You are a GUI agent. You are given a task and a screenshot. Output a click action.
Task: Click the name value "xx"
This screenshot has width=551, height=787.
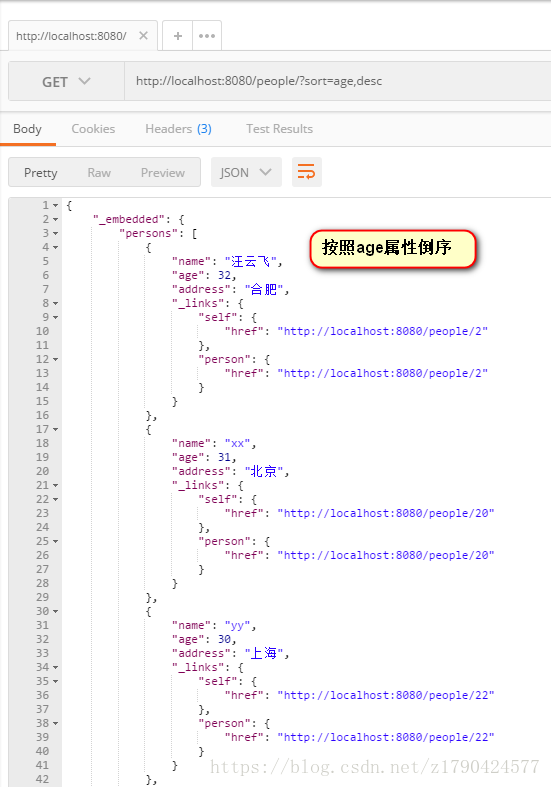(x=237, y=443)
